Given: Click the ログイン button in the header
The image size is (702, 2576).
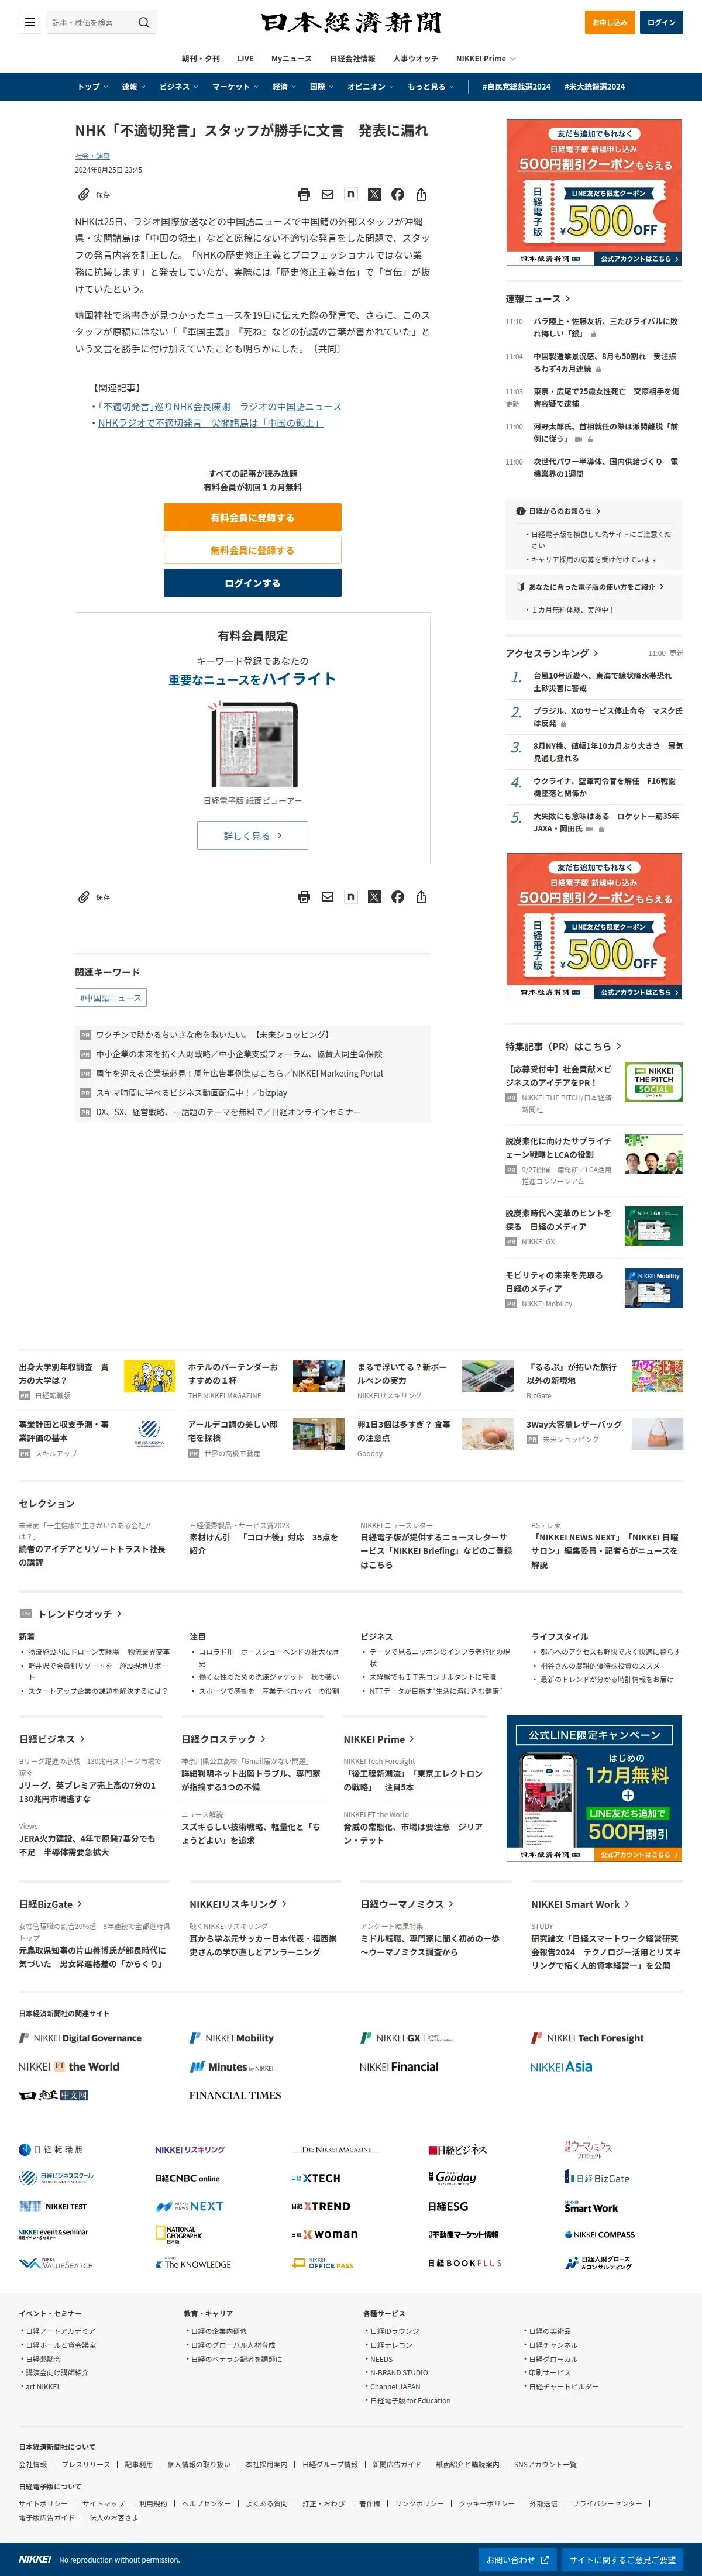Looking at the screenshot, I should (661, 22).
